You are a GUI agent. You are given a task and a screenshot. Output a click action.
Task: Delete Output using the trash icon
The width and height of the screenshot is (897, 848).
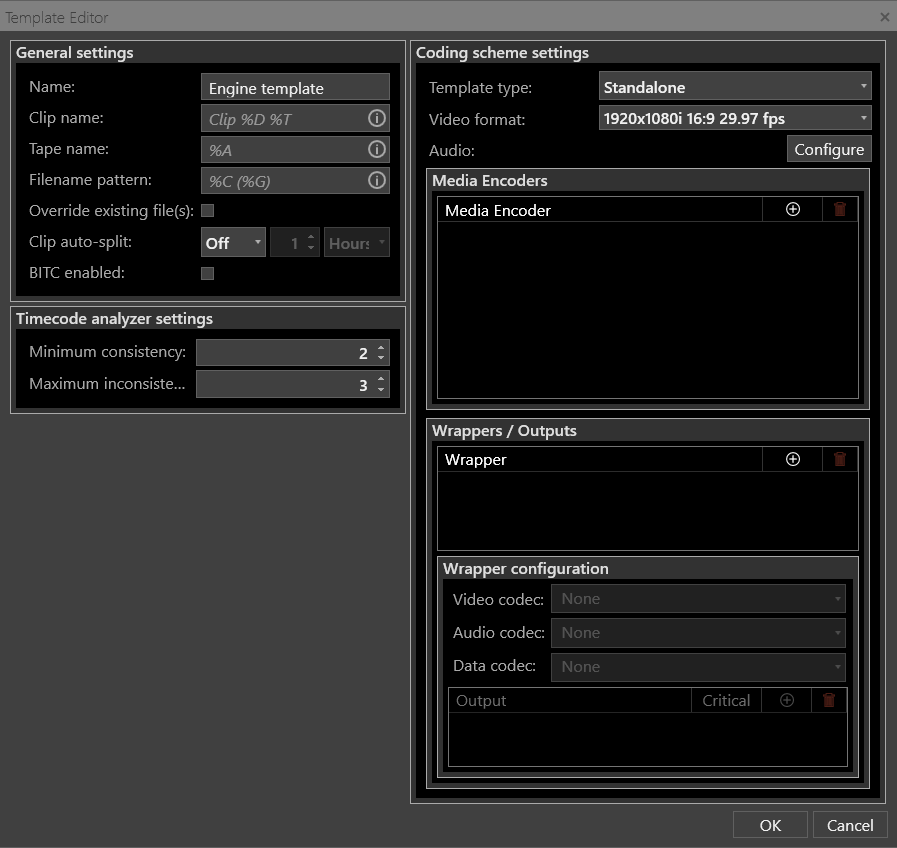[828, 700]
